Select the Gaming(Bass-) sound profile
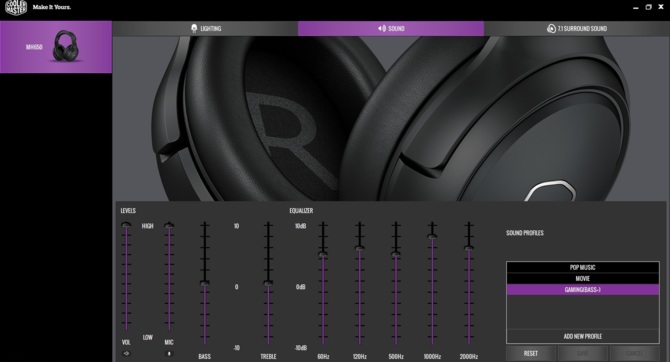Viewport: 670px width, 362px height. coord(583,290)
